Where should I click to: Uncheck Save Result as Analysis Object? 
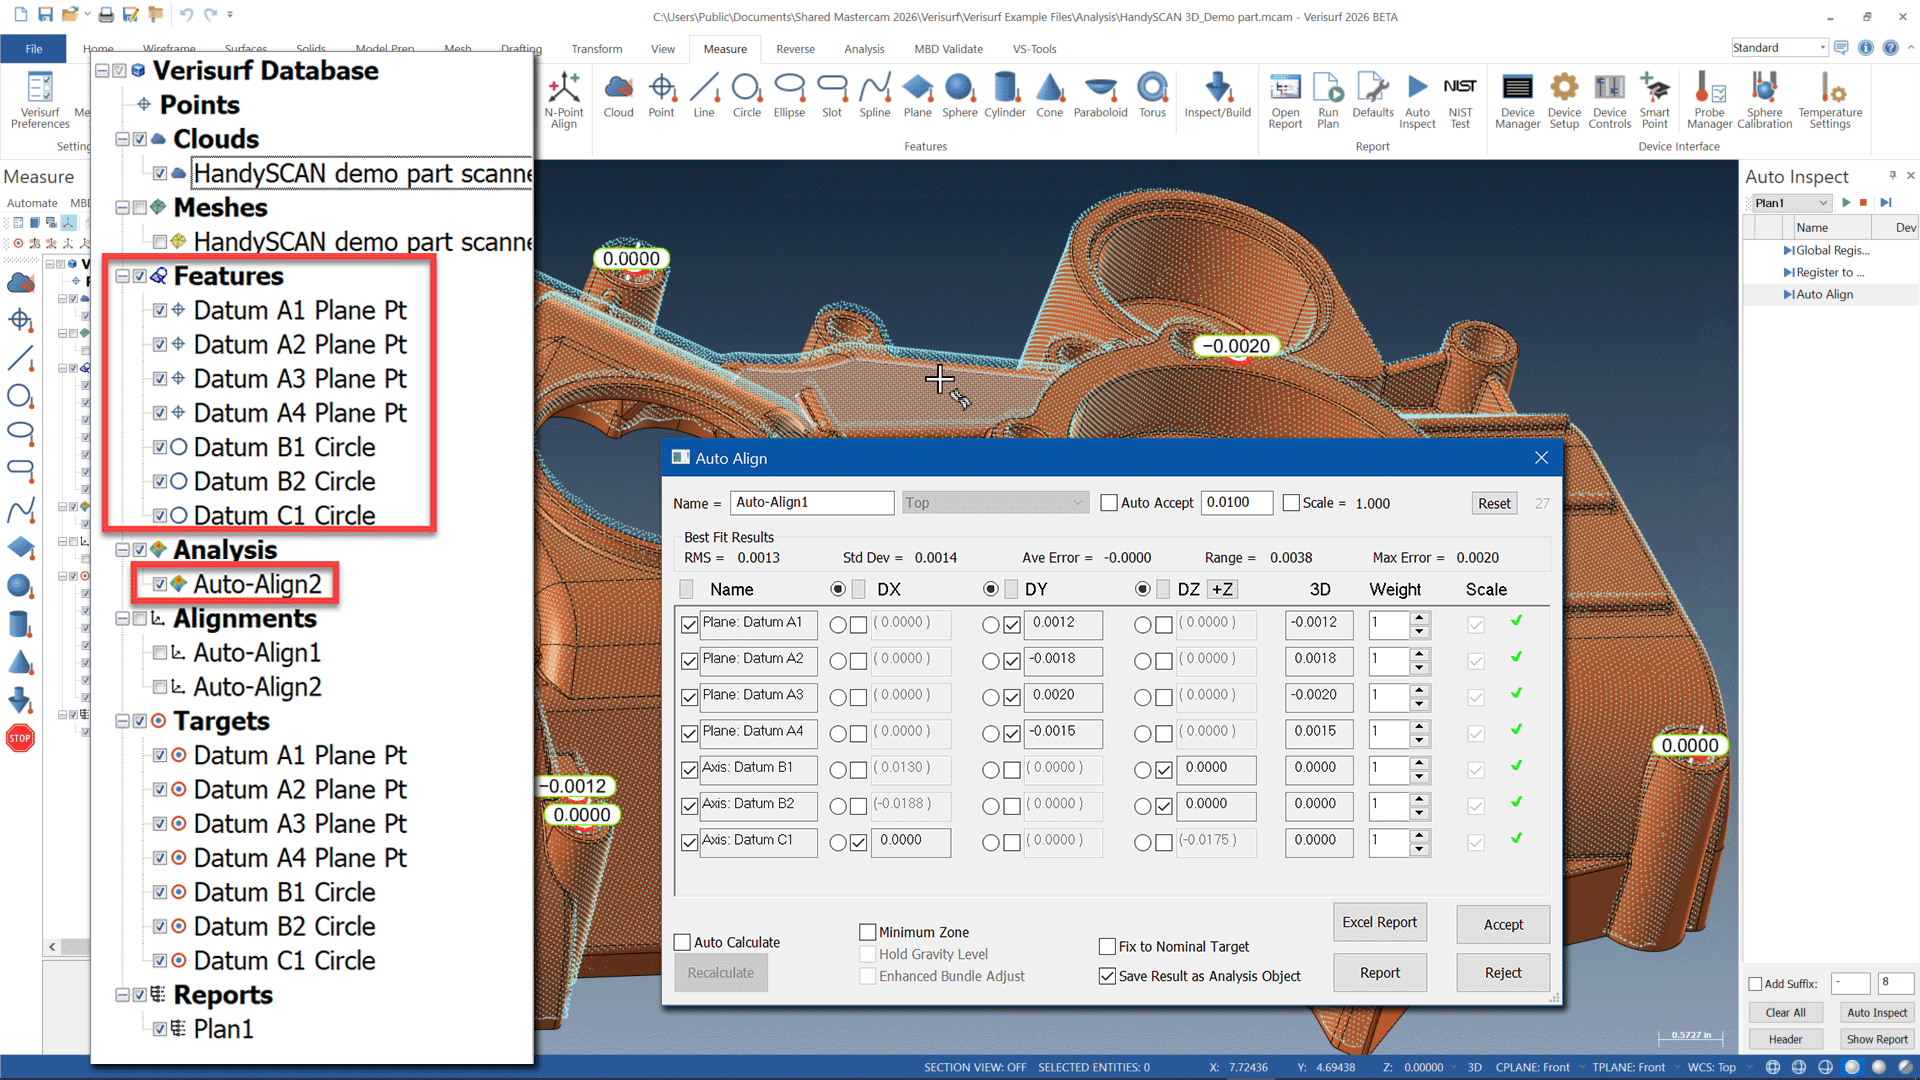click(1107, 976)
